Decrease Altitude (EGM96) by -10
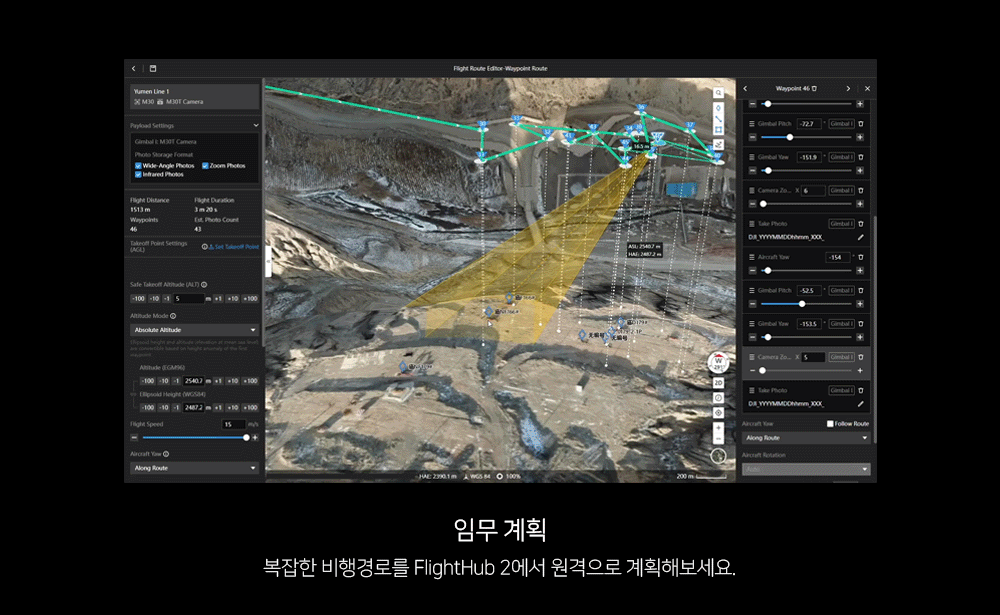Screen dimensions: 1000x615 (x=164, y=381)
